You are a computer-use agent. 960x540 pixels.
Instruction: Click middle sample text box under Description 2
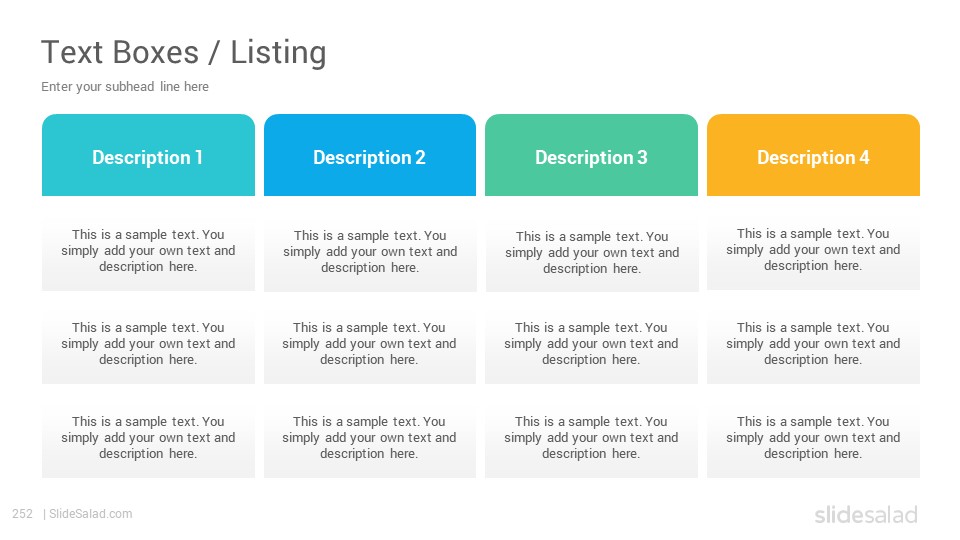370,343
